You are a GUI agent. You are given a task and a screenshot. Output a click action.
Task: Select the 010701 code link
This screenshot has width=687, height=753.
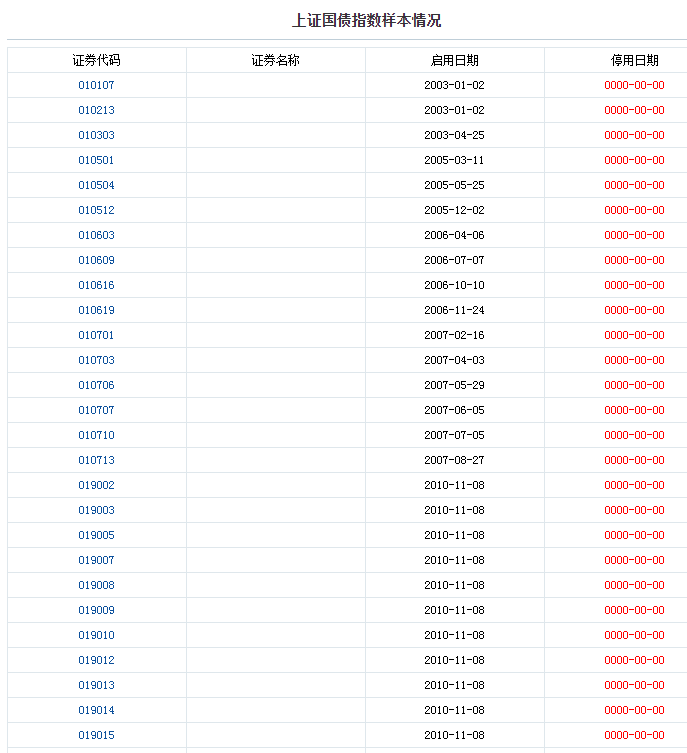click(x=96, y=335)
